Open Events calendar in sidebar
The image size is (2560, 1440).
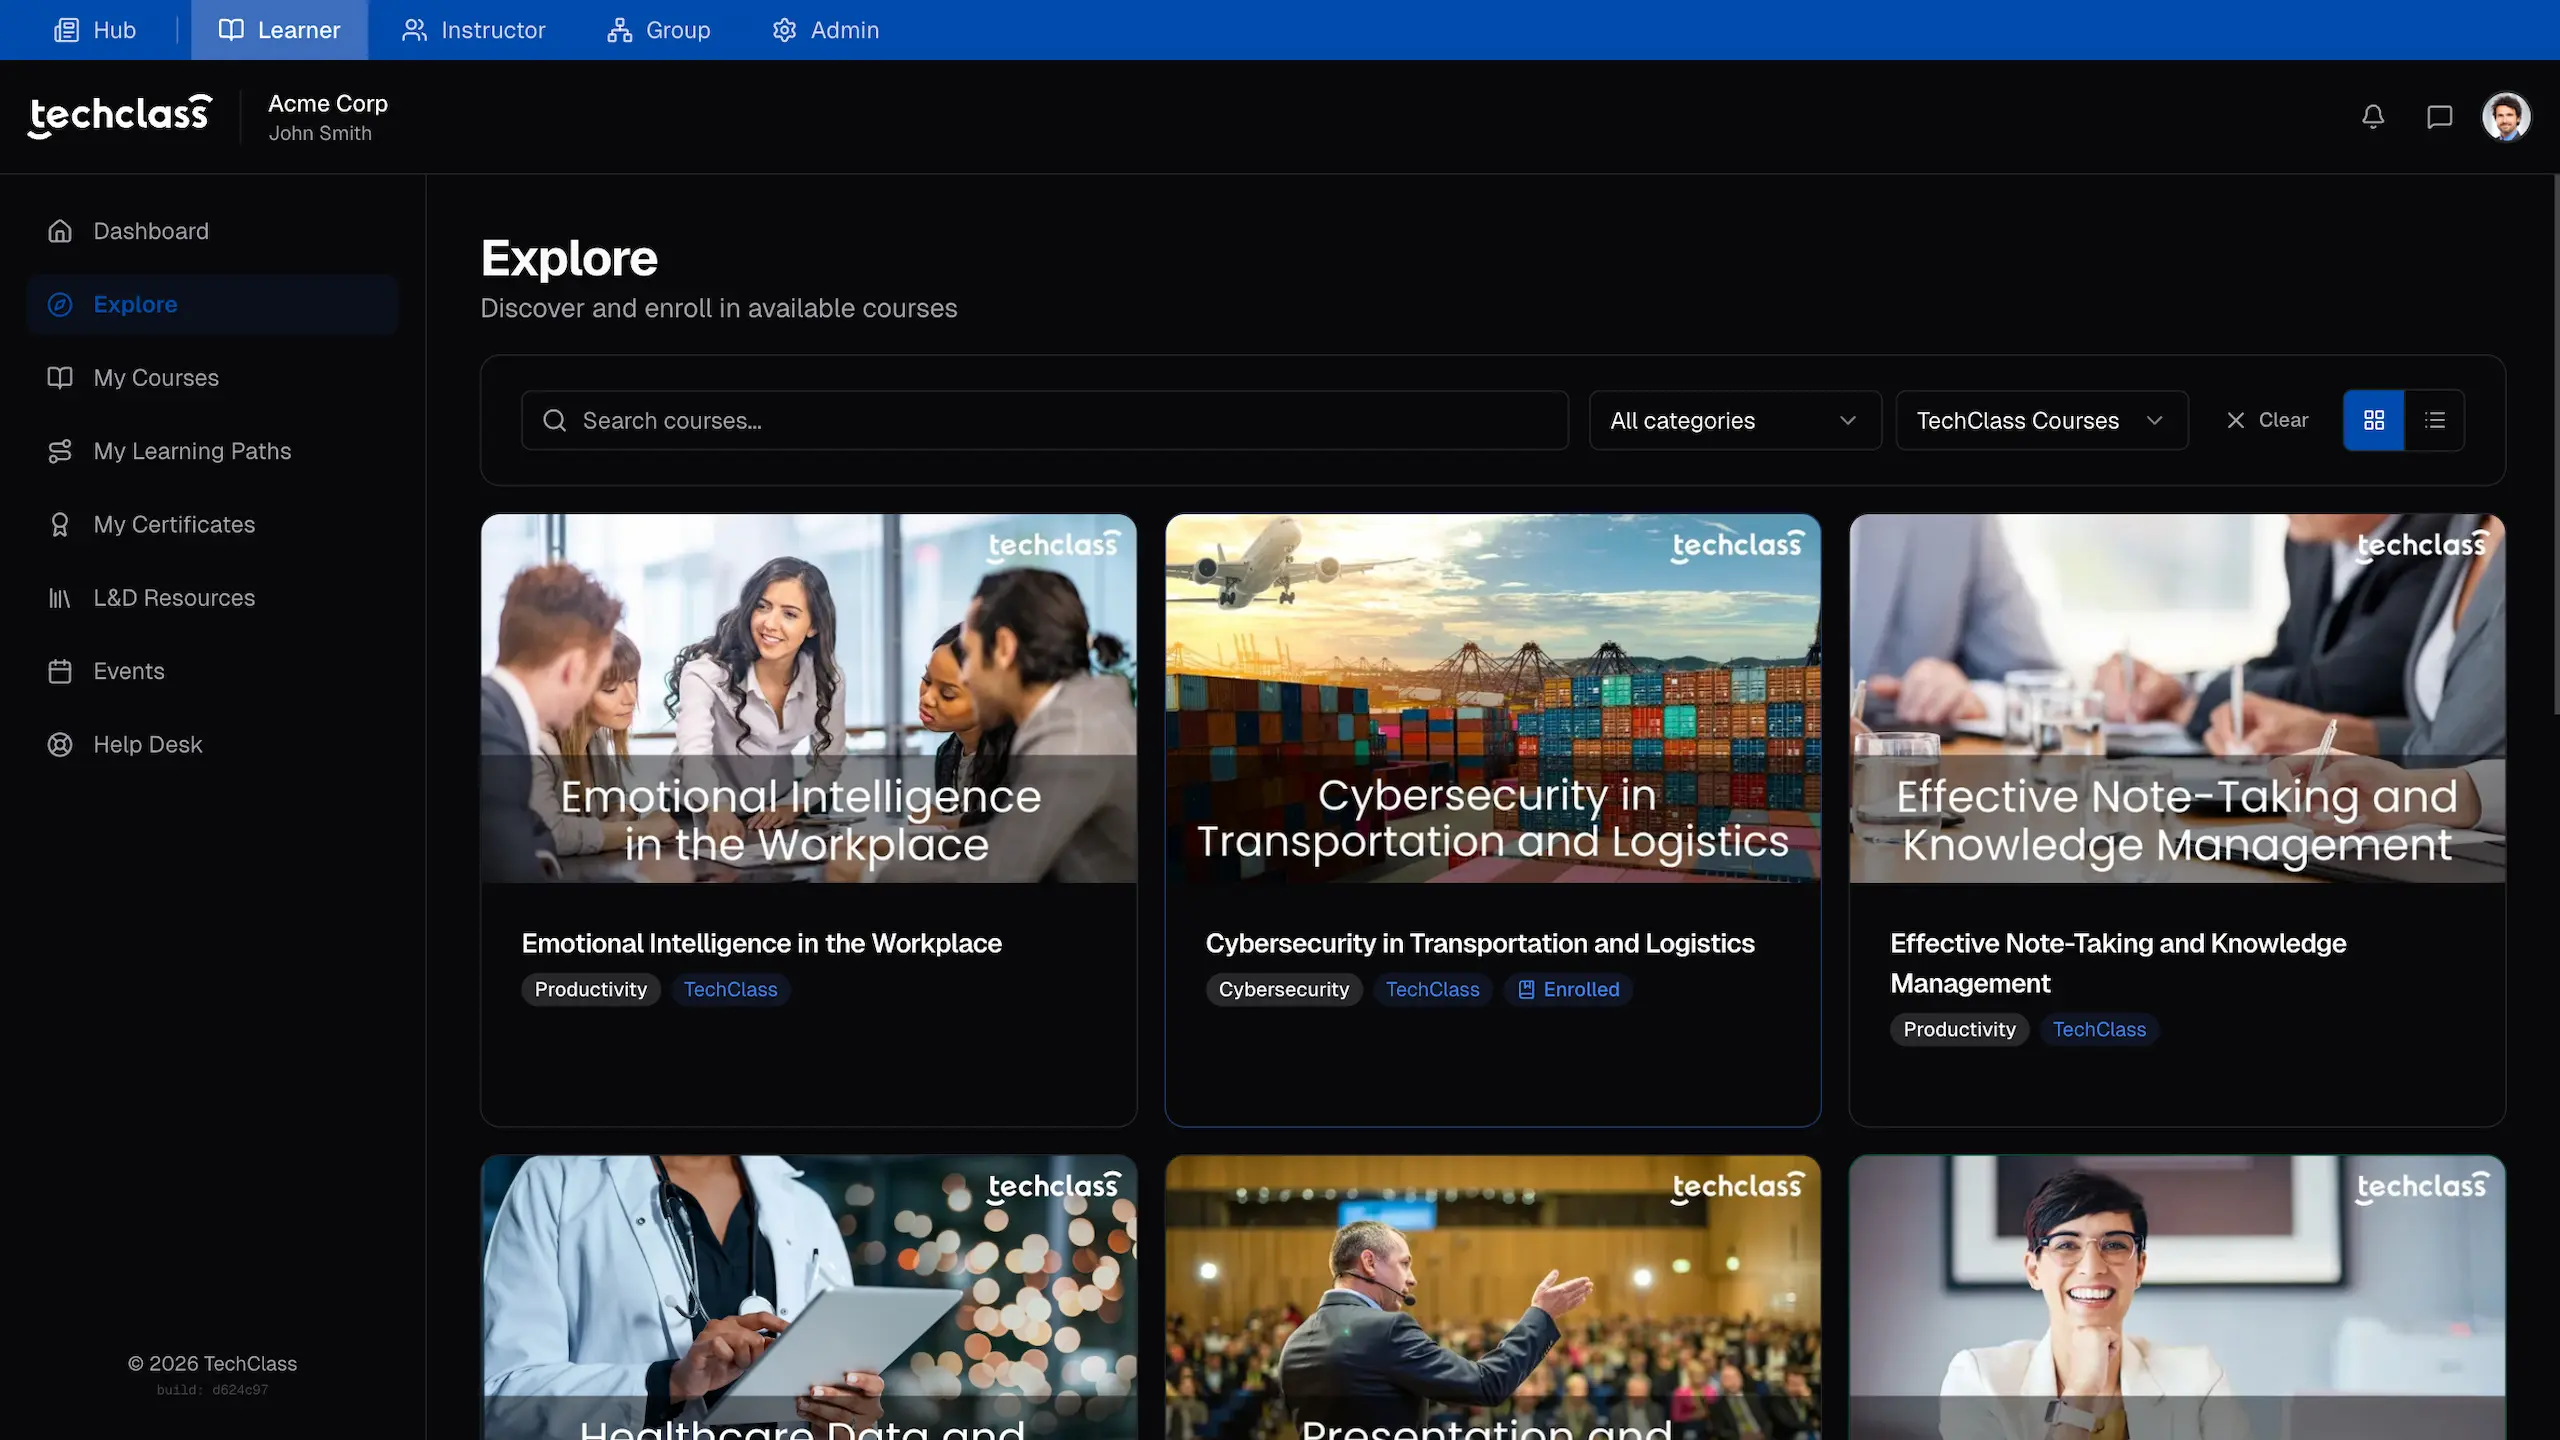pyautogui.click(x=128, y=671)
